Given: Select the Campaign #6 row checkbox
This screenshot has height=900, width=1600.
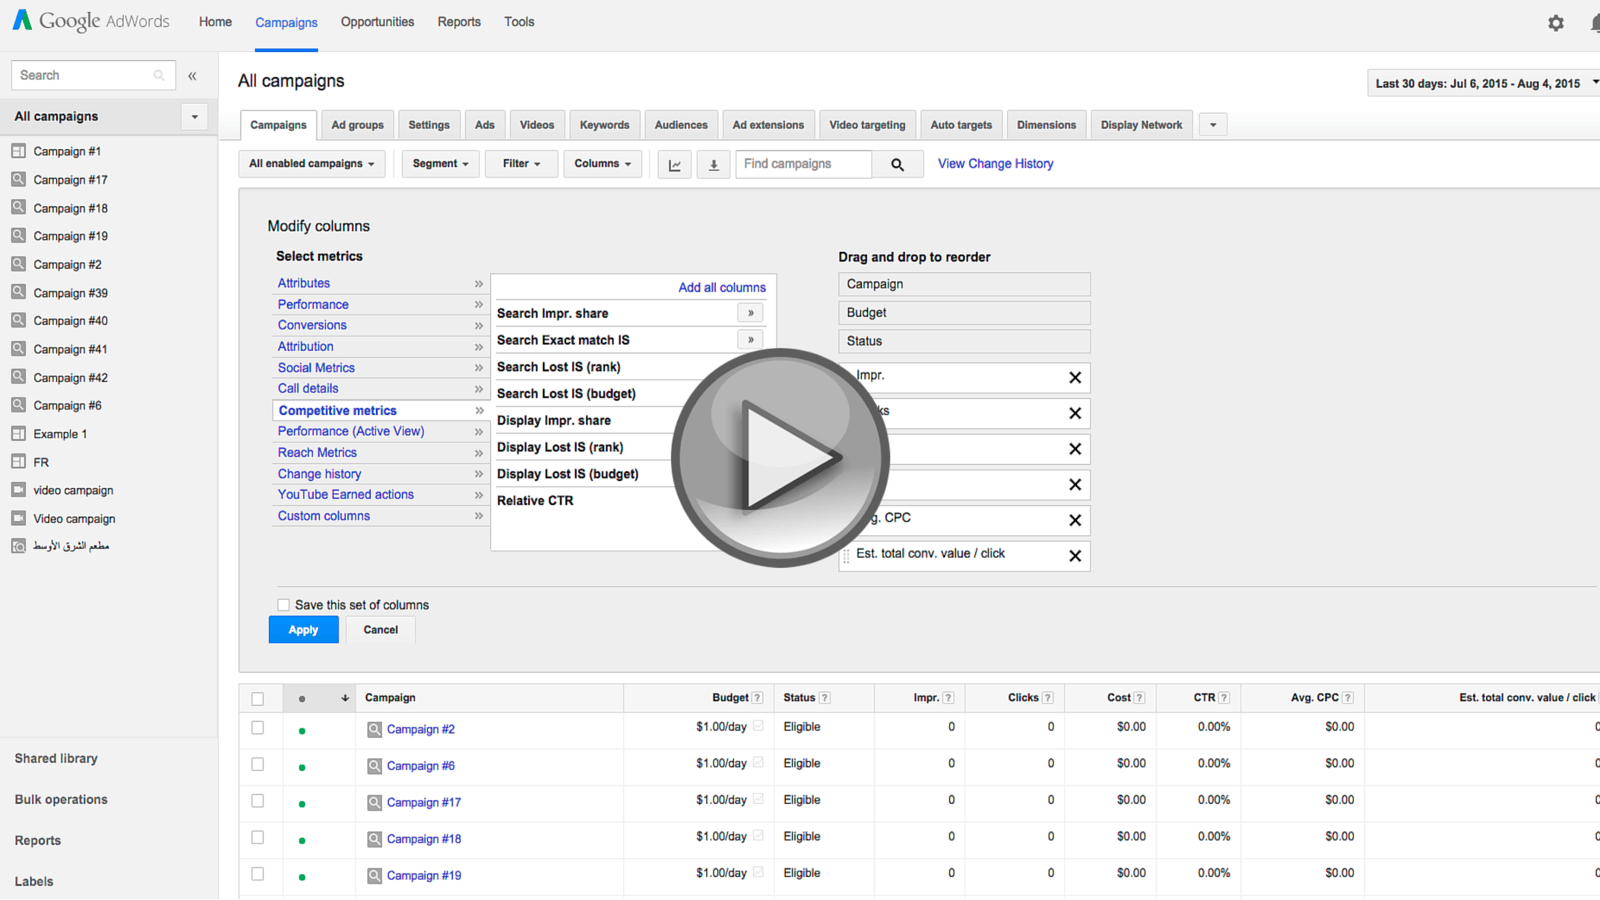Looking at the screenshot, I should [x=258, y=764].
